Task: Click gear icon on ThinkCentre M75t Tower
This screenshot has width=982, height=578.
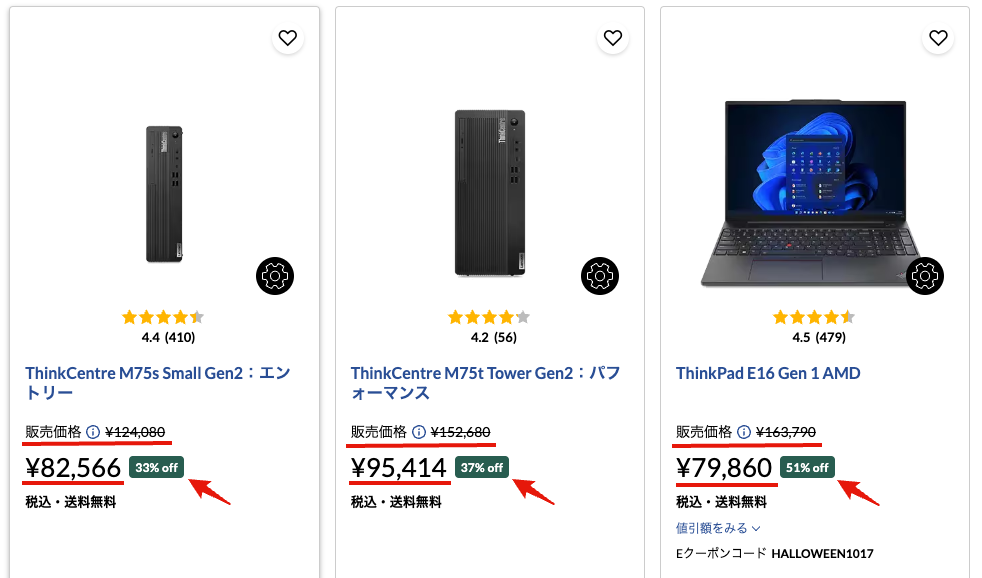Action: (599, 276)
